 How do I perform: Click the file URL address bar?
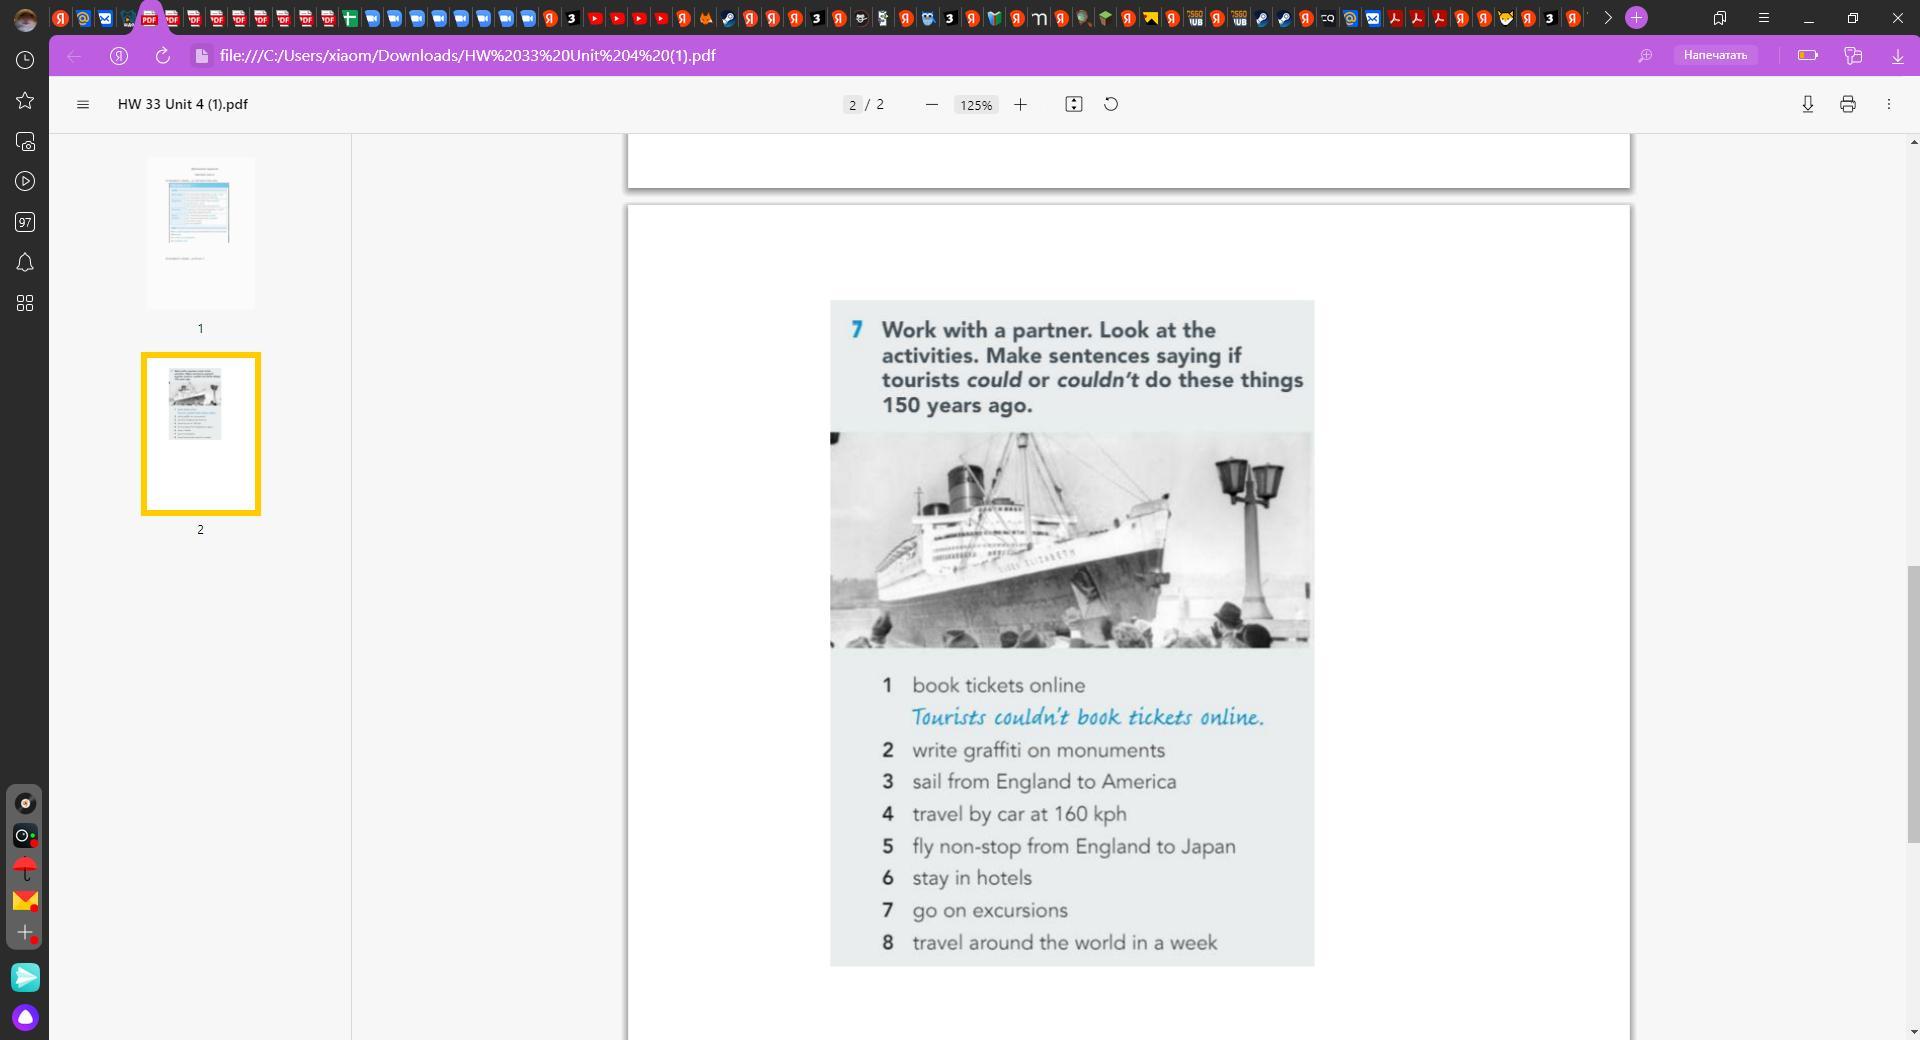click(467, 56)
